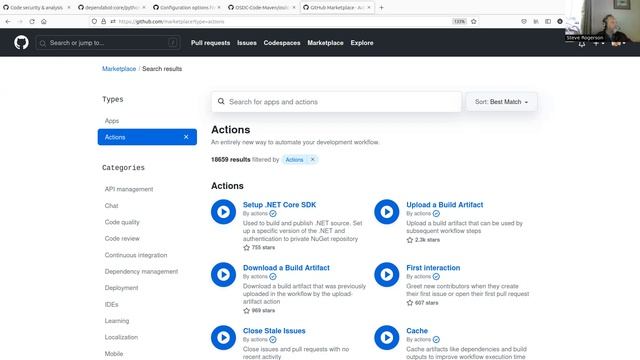Remove Actions type filter with X in sidebar
640x360 pixels.
tap(186, 137)
